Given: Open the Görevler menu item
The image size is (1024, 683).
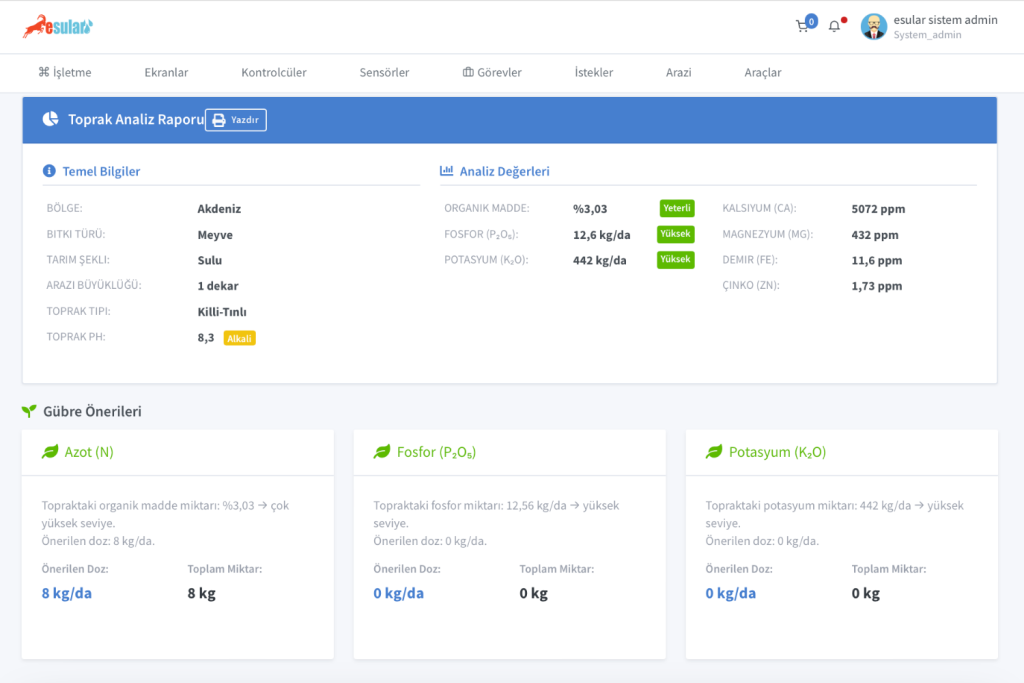Looking at the screenshot, I should (x=492, y=72).
